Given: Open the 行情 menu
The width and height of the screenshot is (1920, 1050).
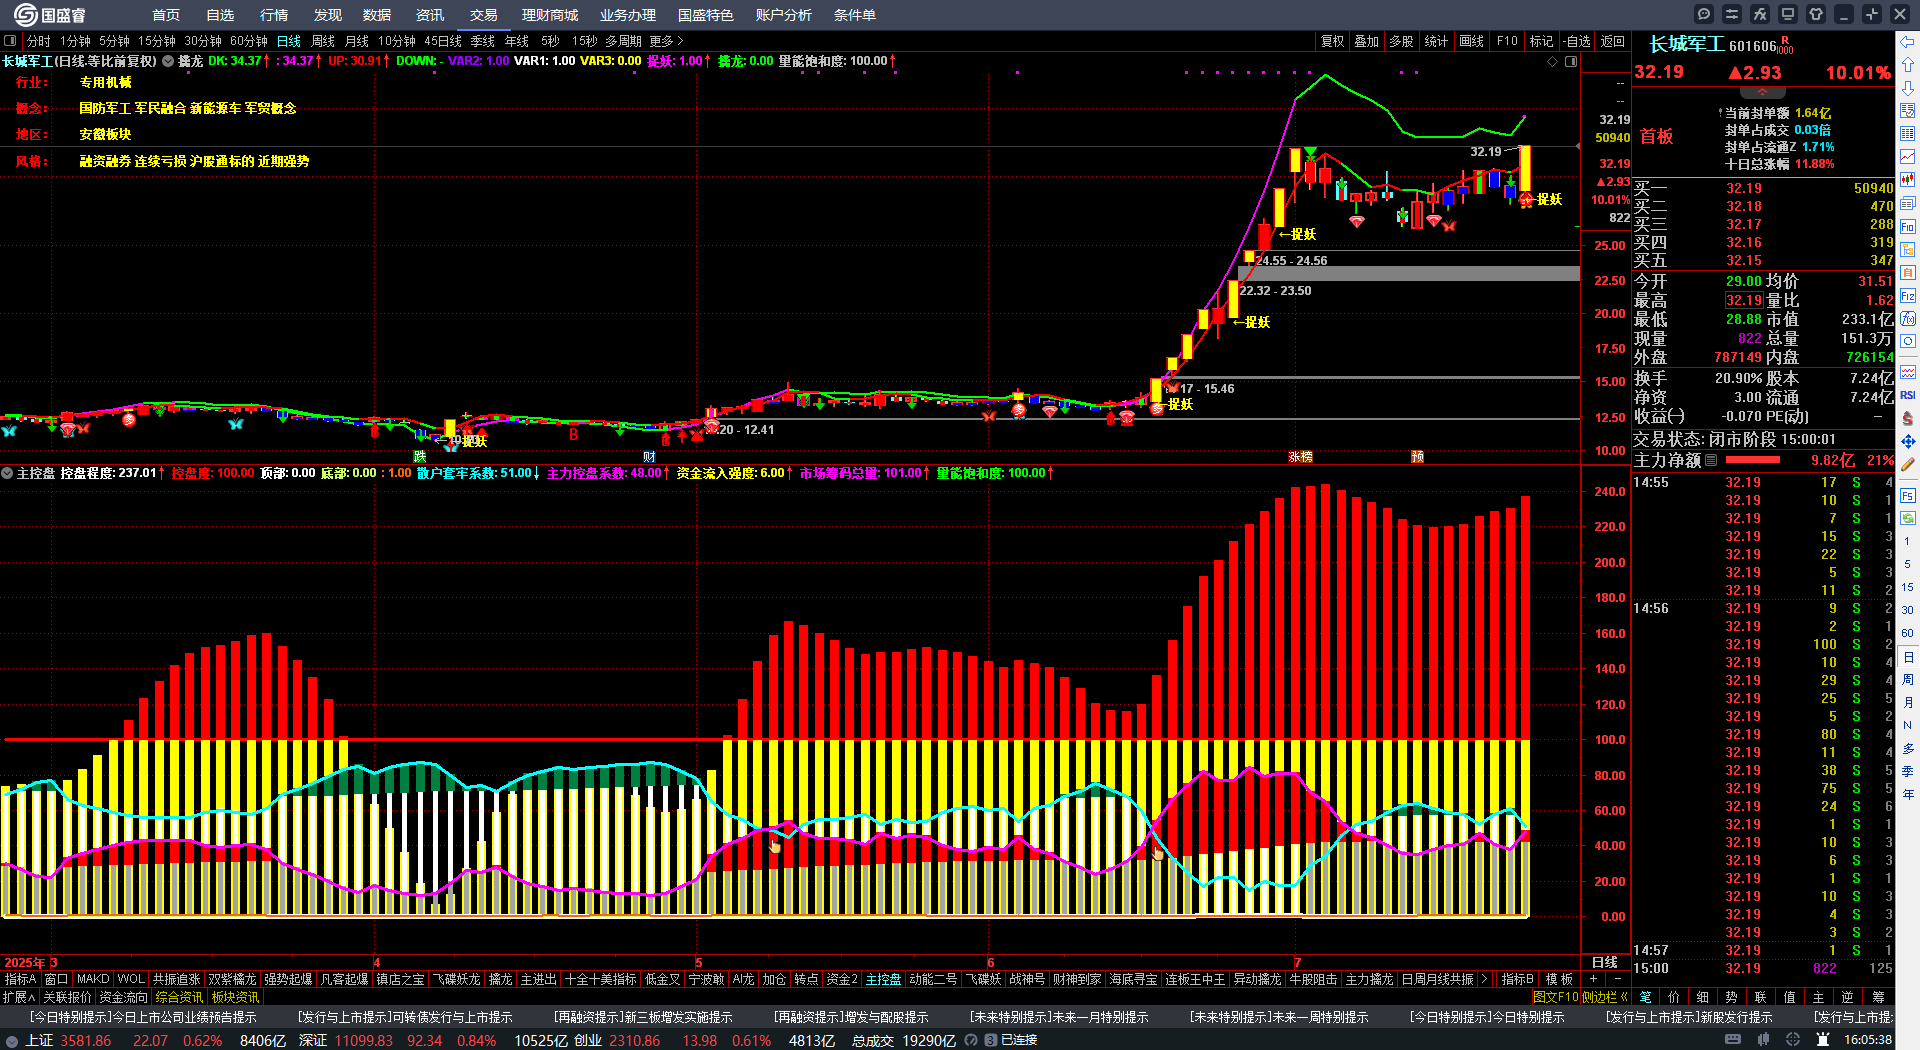Looking at the screenshot, I should click(274, 15).
